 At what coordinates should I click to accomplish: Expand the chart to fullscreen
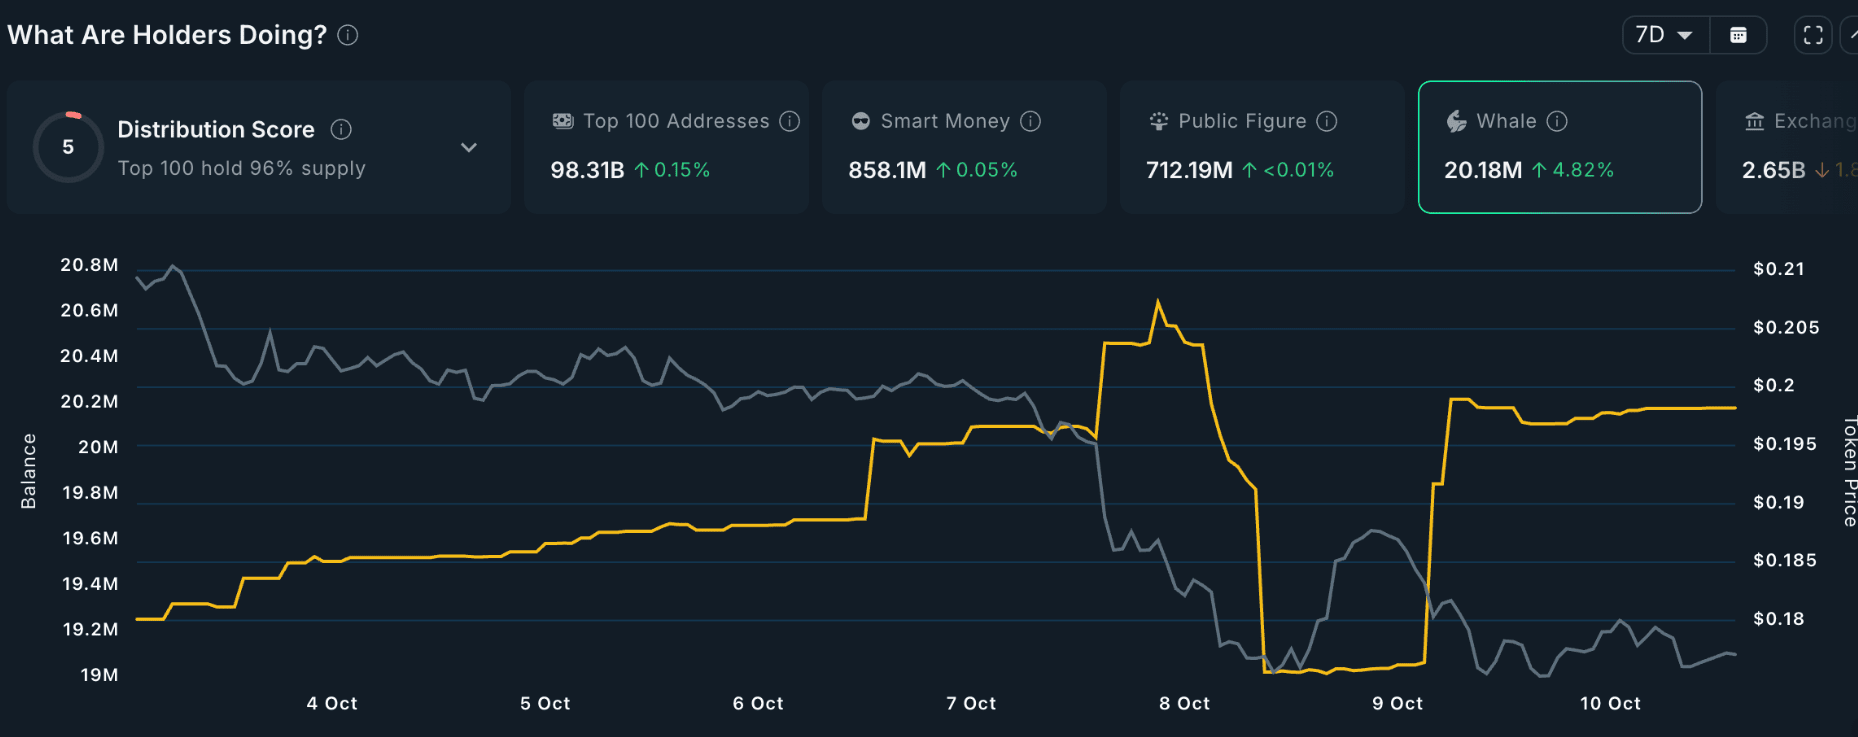(x=1813, y=35)
